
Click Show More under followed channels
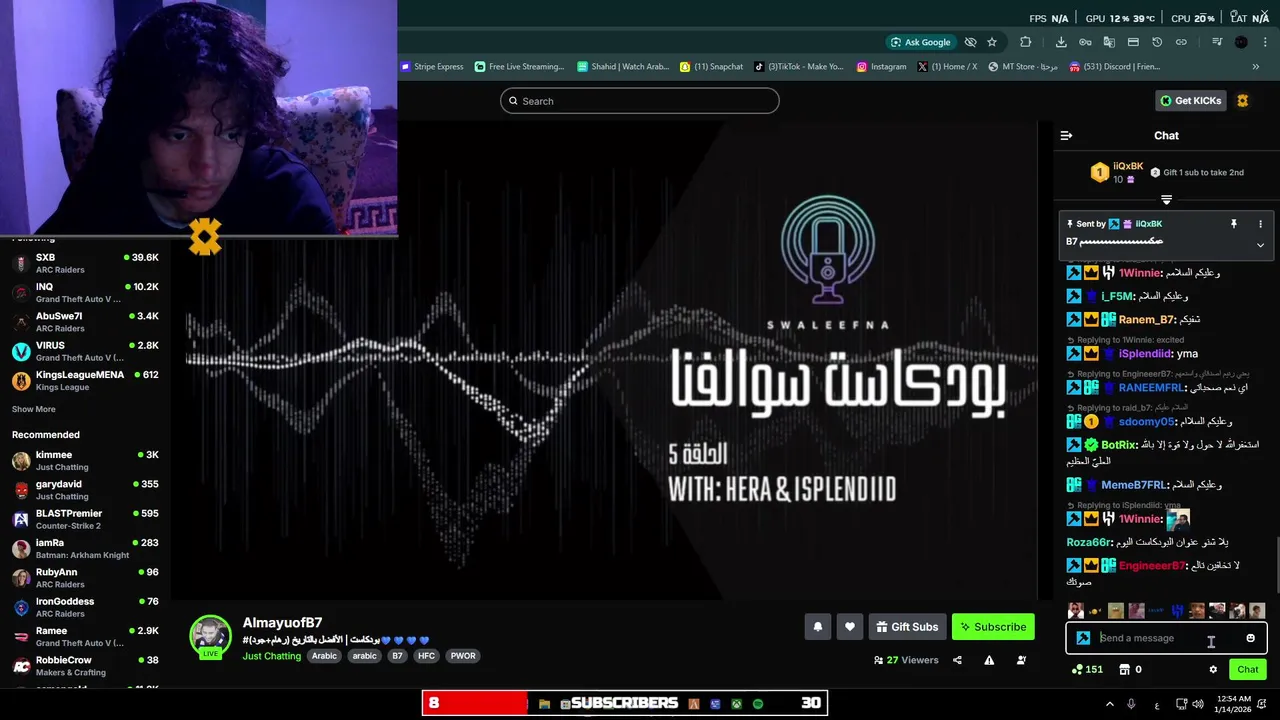pyautogui.click(x=33, y=409)
